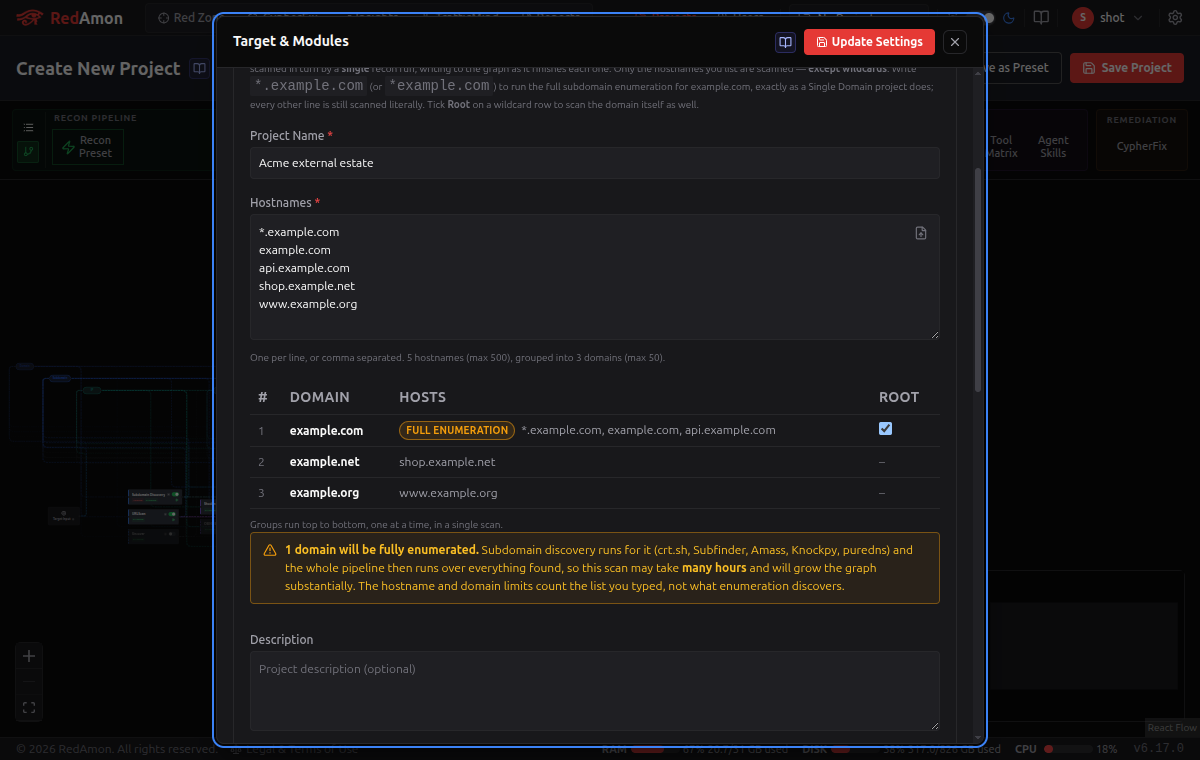
Task: Click the RedAmon logo in the top bar
Action: coord(70,17)
